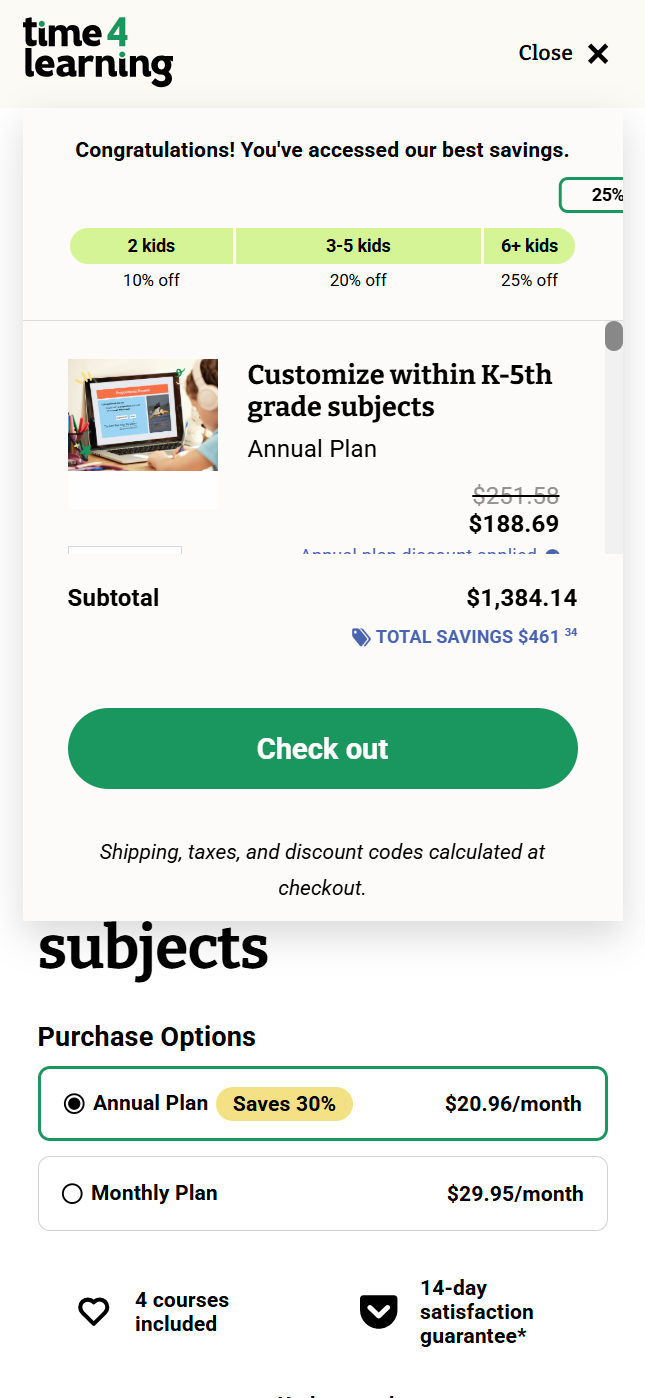Click the 6+ kids discount tier
Viewport: 645px width, 1398px height.
(529, 246)
